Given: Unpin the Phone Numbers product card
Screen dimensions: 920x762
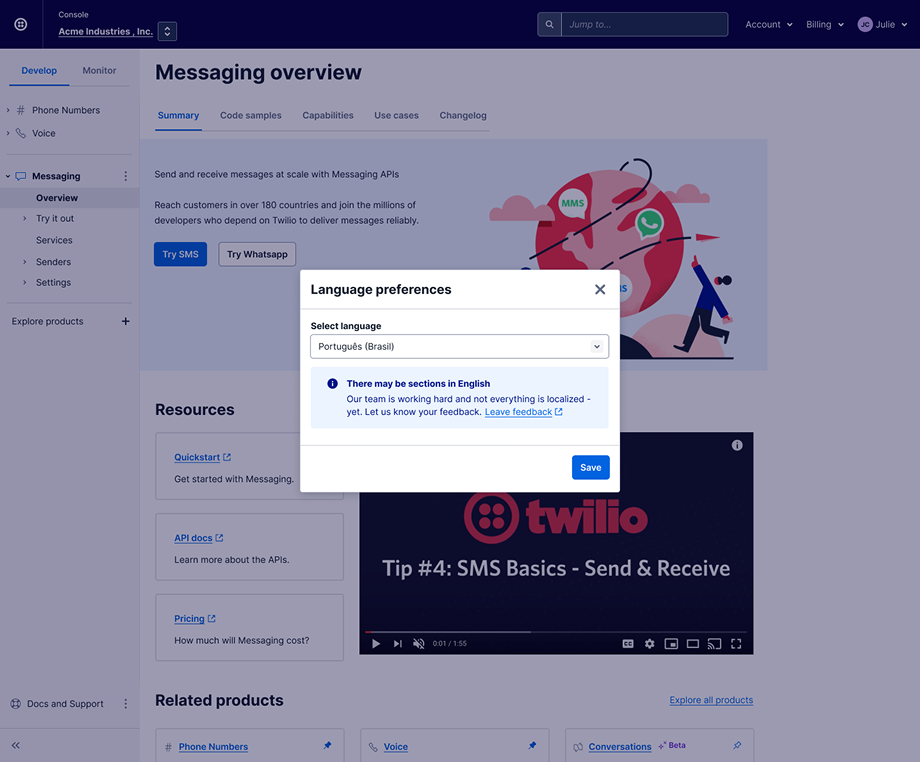Looking at the screenshot, I should (x=327, y=746).
